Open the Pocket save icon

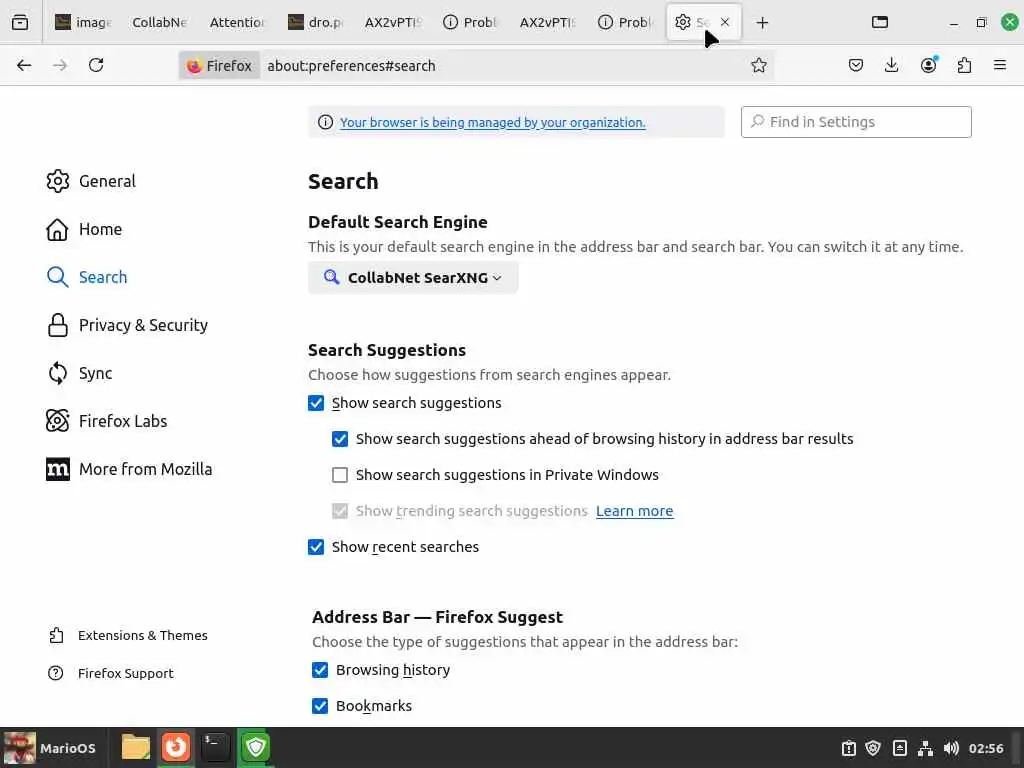pos(856,65)
